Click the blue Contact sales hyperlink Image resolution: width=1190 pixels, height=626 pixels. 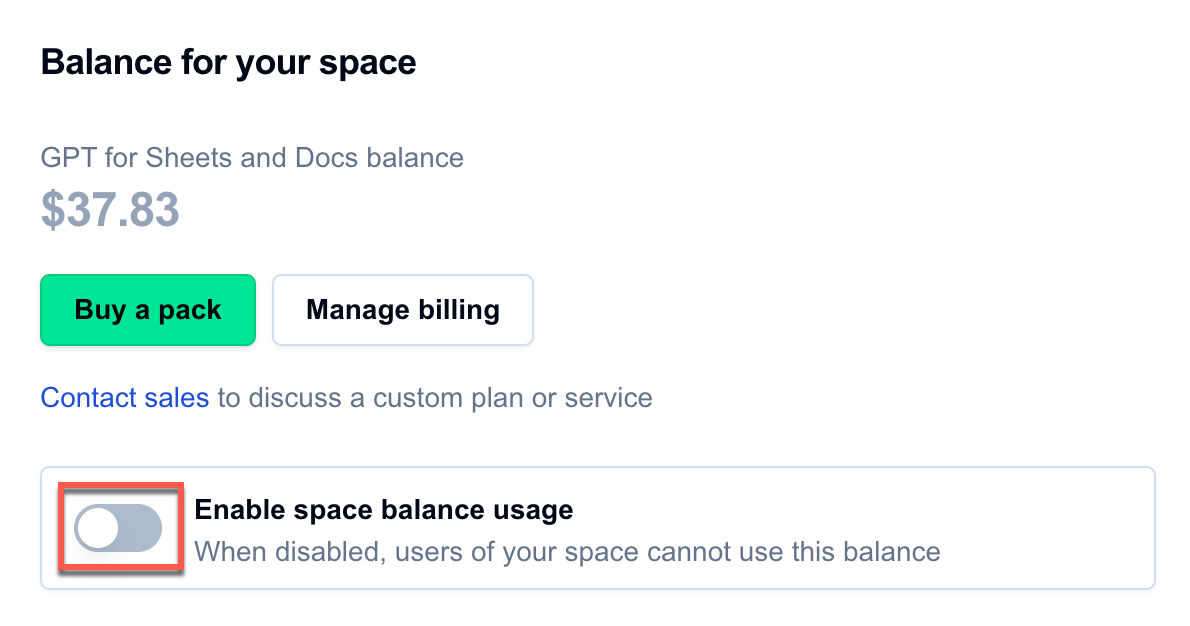[x=125, y=398]
